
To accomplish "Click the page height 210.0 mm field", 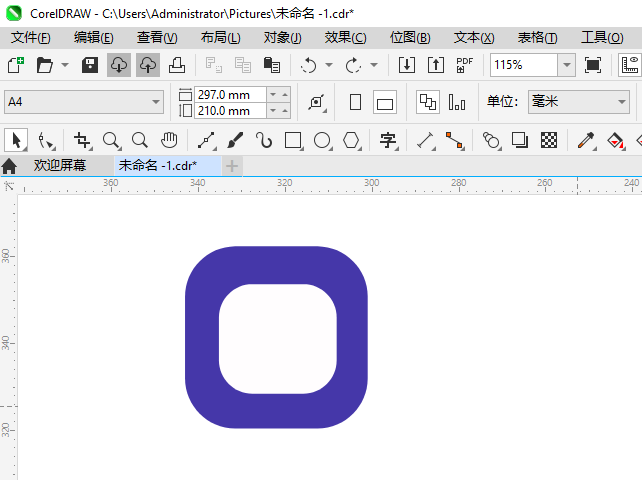I will click(x=230, y=111).
